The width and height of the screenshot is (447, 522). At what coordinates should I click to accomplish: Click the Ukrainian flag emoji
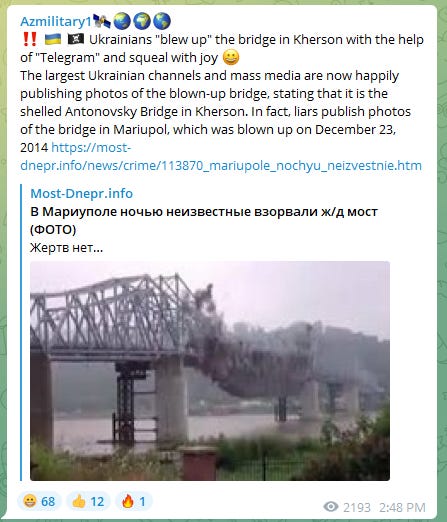53,39
